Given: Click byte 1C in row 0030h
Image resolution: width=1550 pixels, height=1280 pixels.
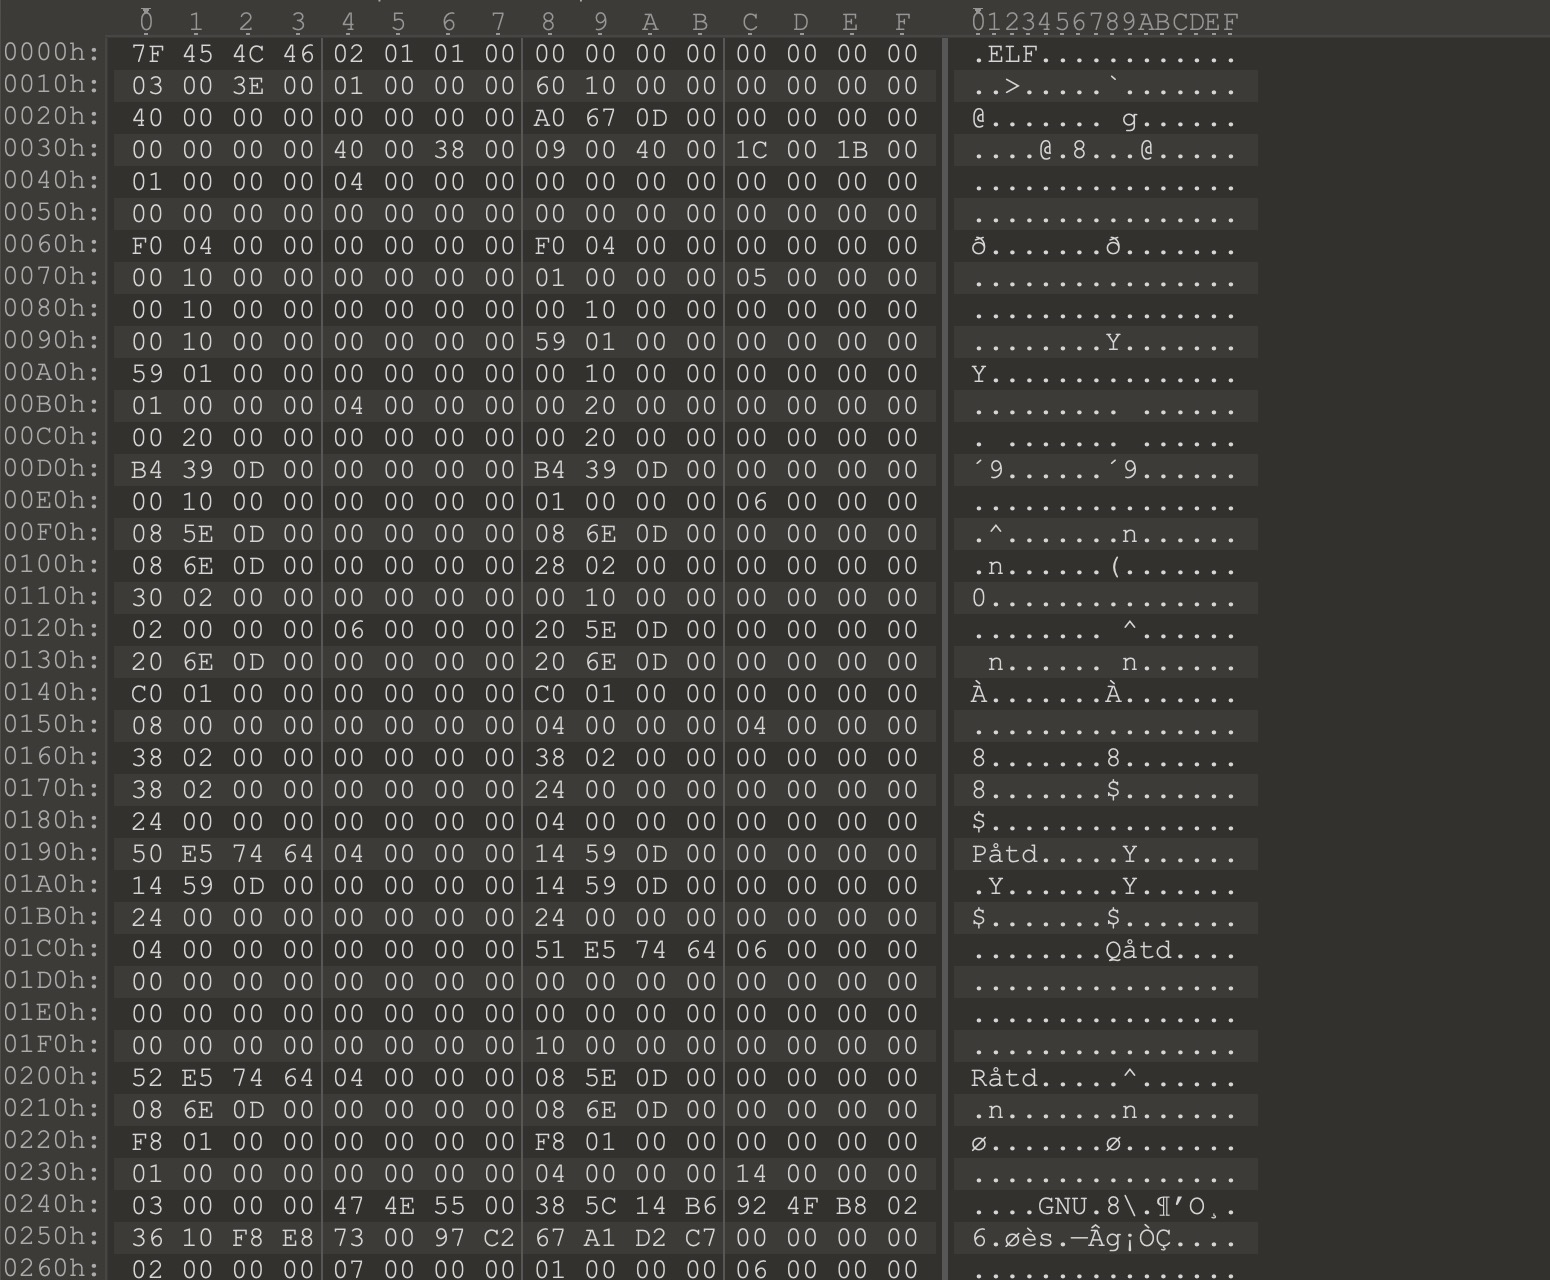Looking at the screenshot, I should [x=751, y=150].
